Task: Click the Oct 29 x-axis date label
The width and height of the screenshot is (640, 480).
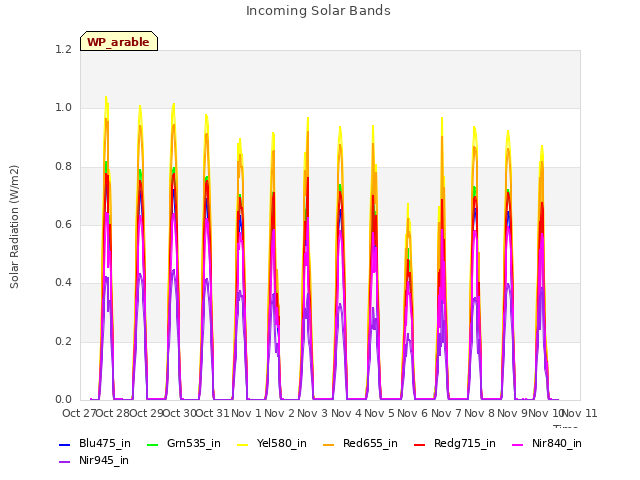Action: coord(146,413)
